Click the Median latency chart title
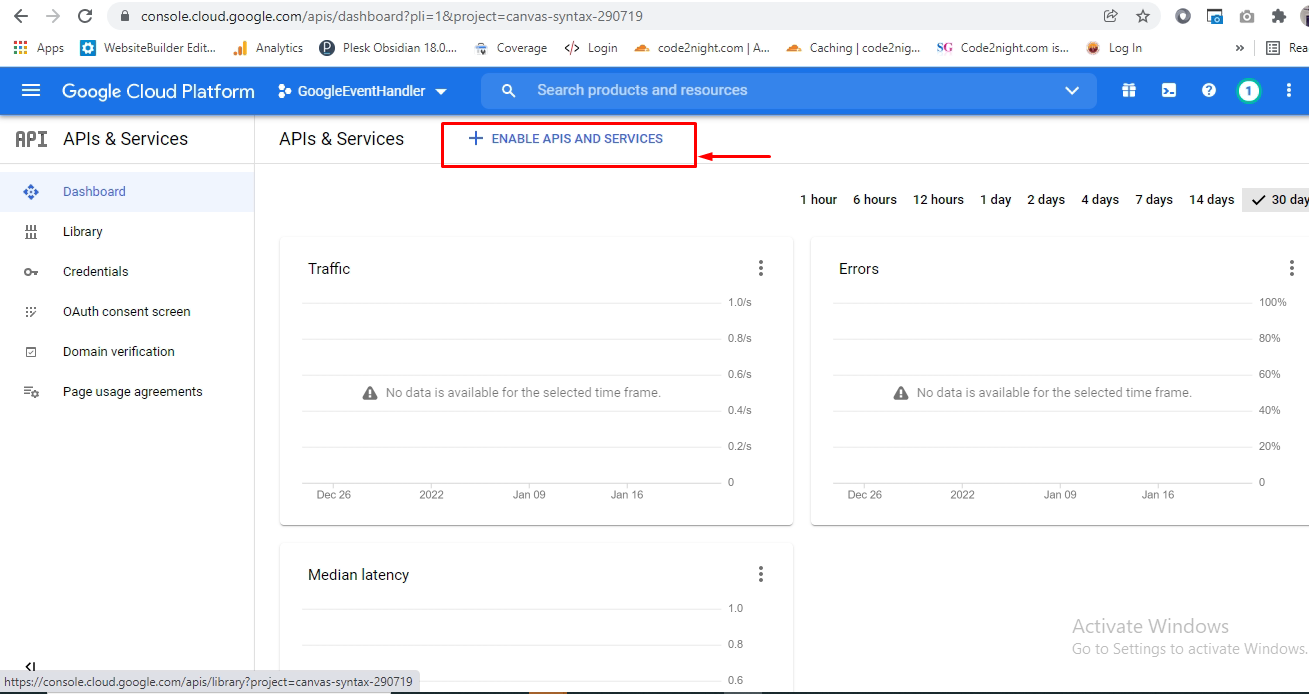1309x694 pixels. [x=358, y=575]
